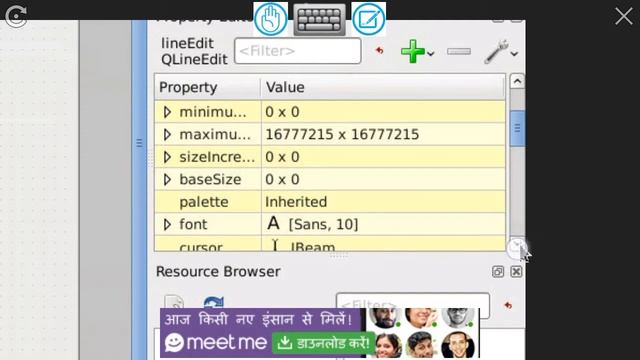This screenshot has width=640, height=360.
Task: Open the wrench configure menu
Action: point(496,51)
